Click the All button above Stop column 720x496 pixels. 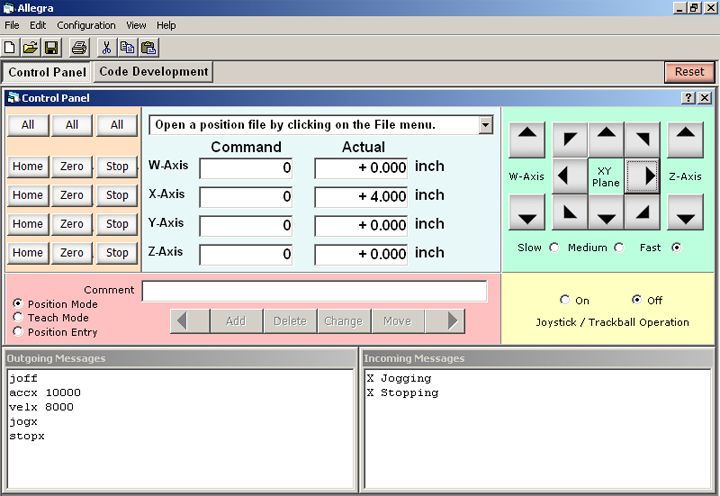(117, 125)
